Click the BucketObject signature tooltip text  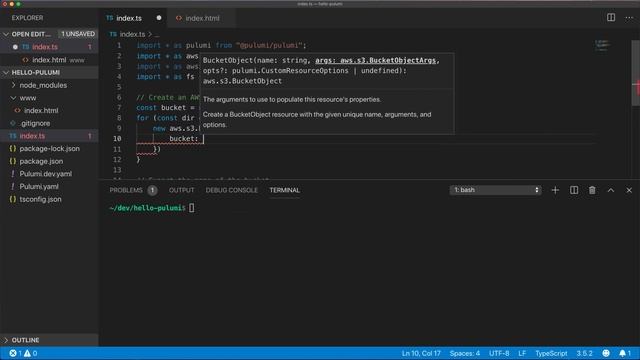click(321, 71)
